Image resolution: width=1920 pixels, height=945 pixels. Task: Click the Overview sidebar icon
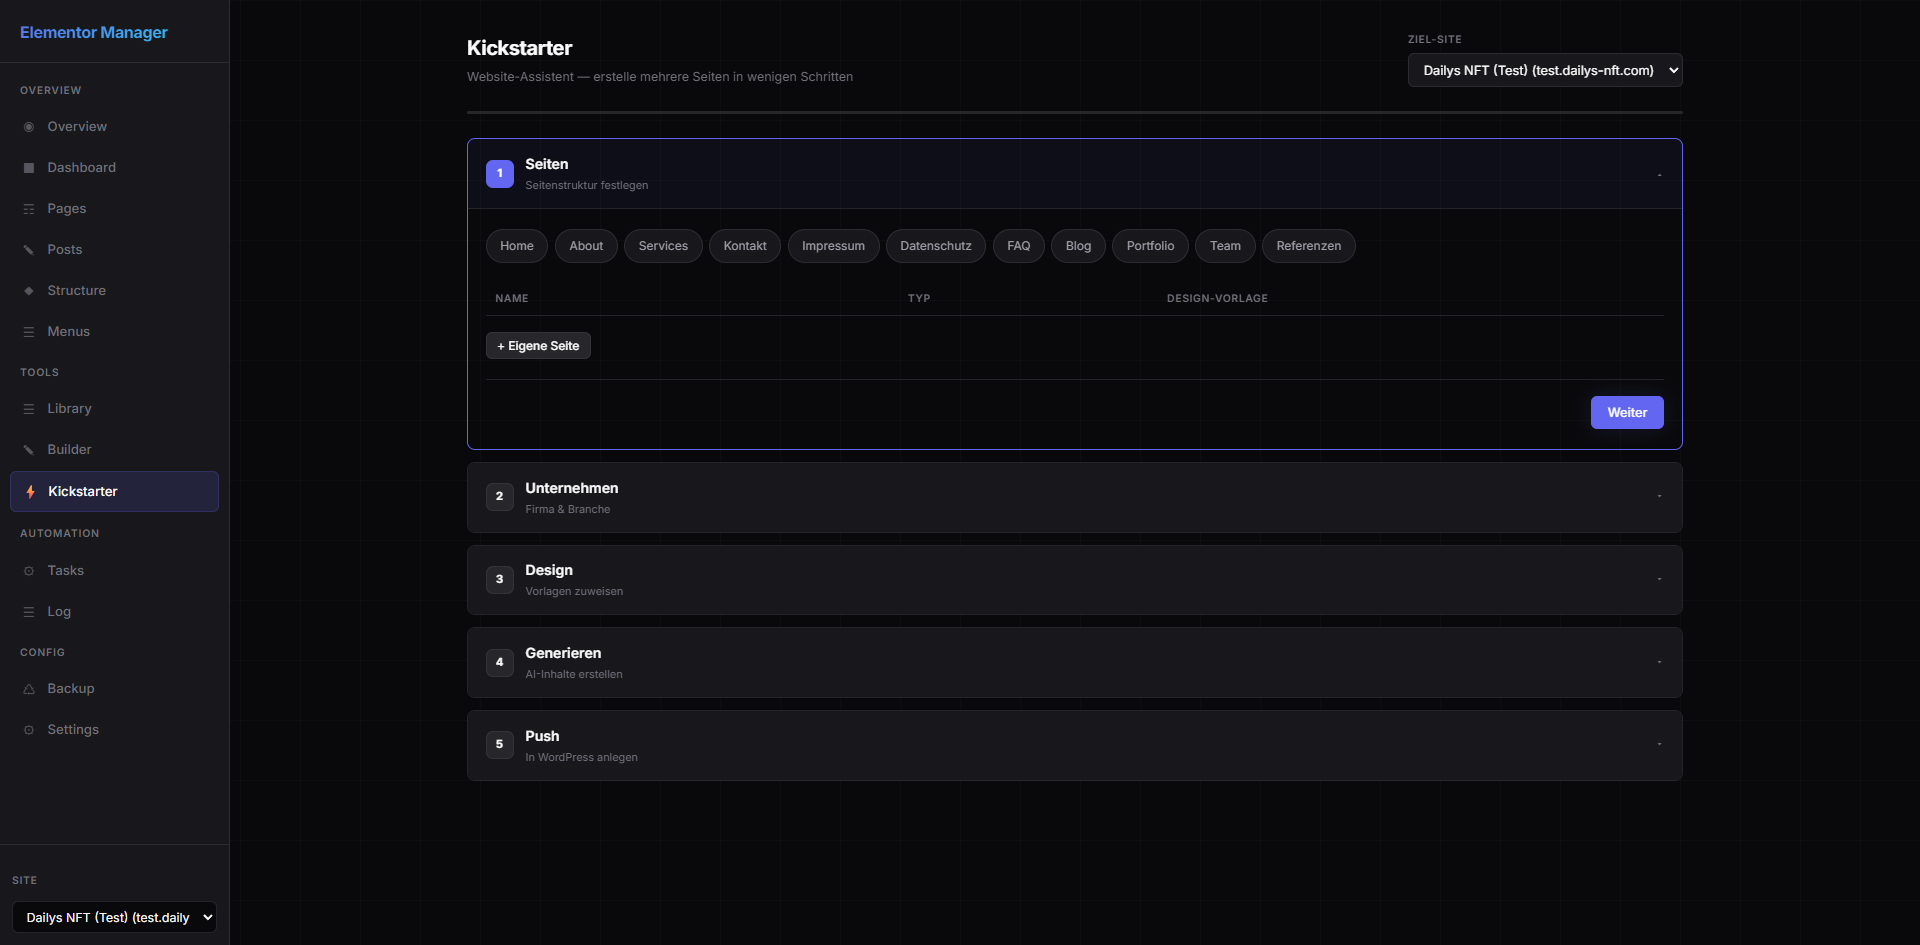[29, 127]
